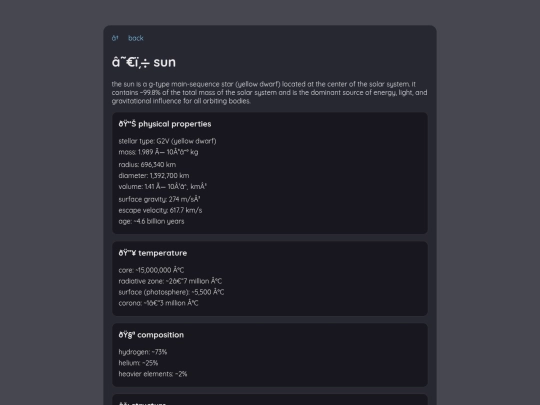Screen dimensions: 540x405
Task: Click the core temperature 15,000,000 line
Action: (151, 270)
